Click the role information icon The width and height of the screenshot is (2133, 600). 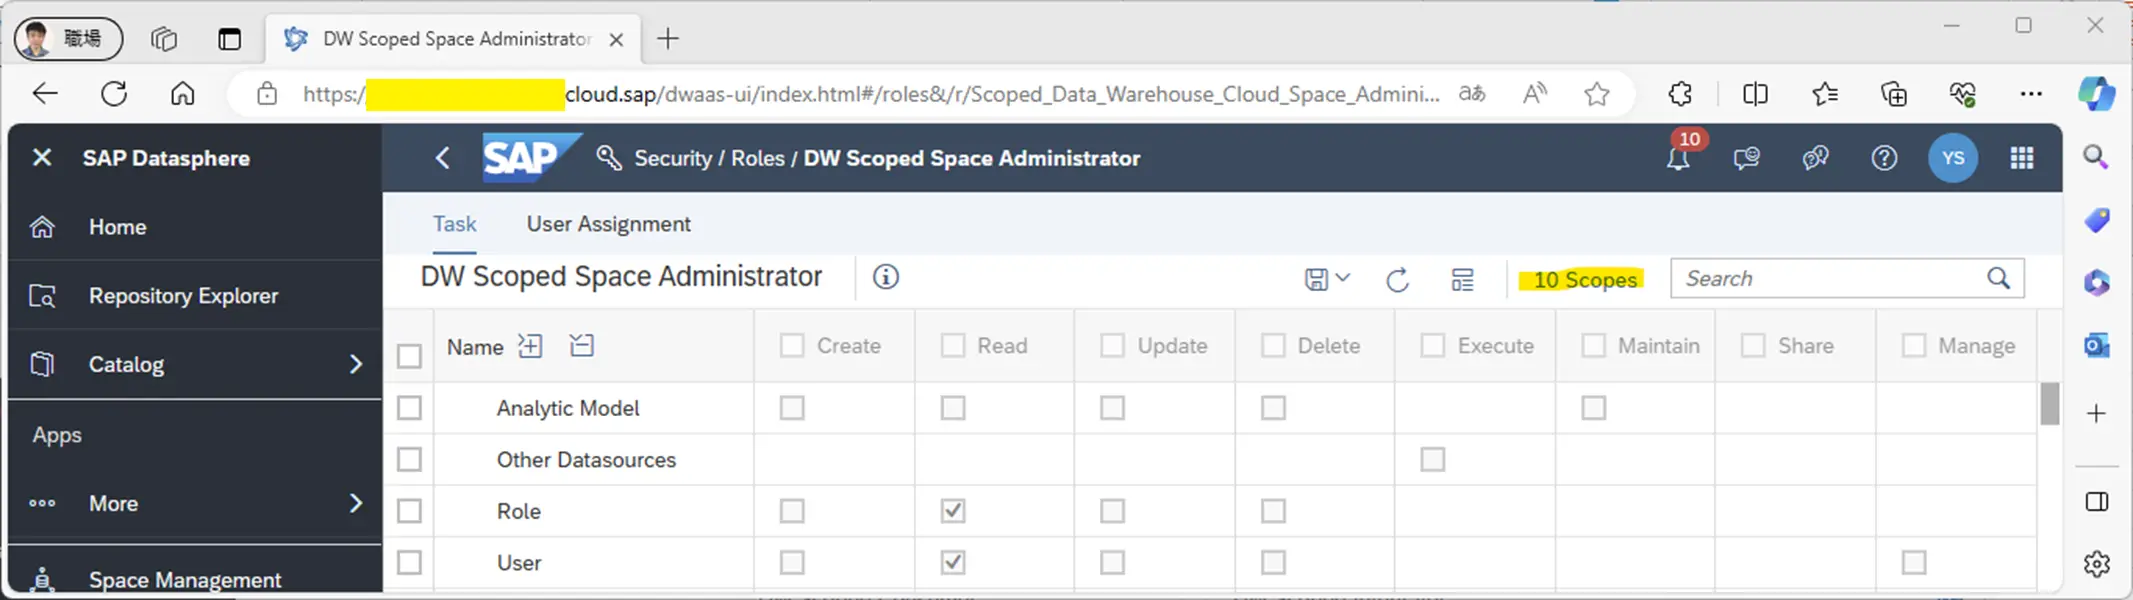pos(886,277)
